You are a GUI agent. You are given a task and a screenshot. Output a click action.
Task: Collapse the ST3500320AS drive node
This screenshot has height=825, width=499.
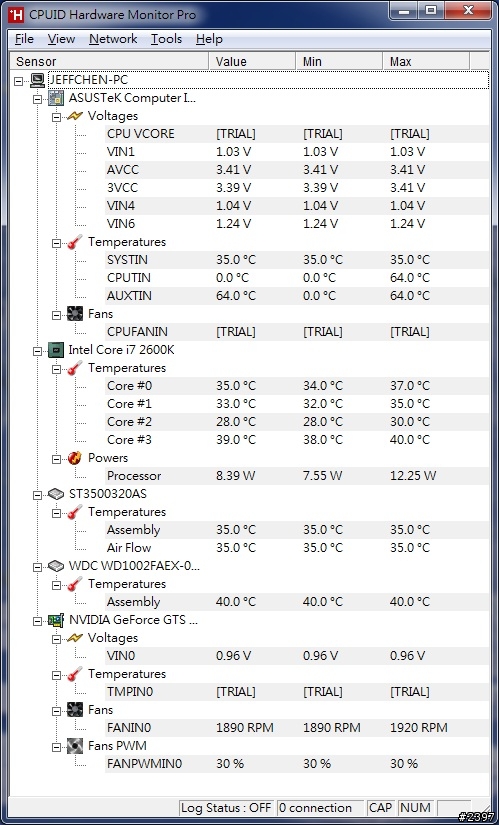(x=37, y=495)
